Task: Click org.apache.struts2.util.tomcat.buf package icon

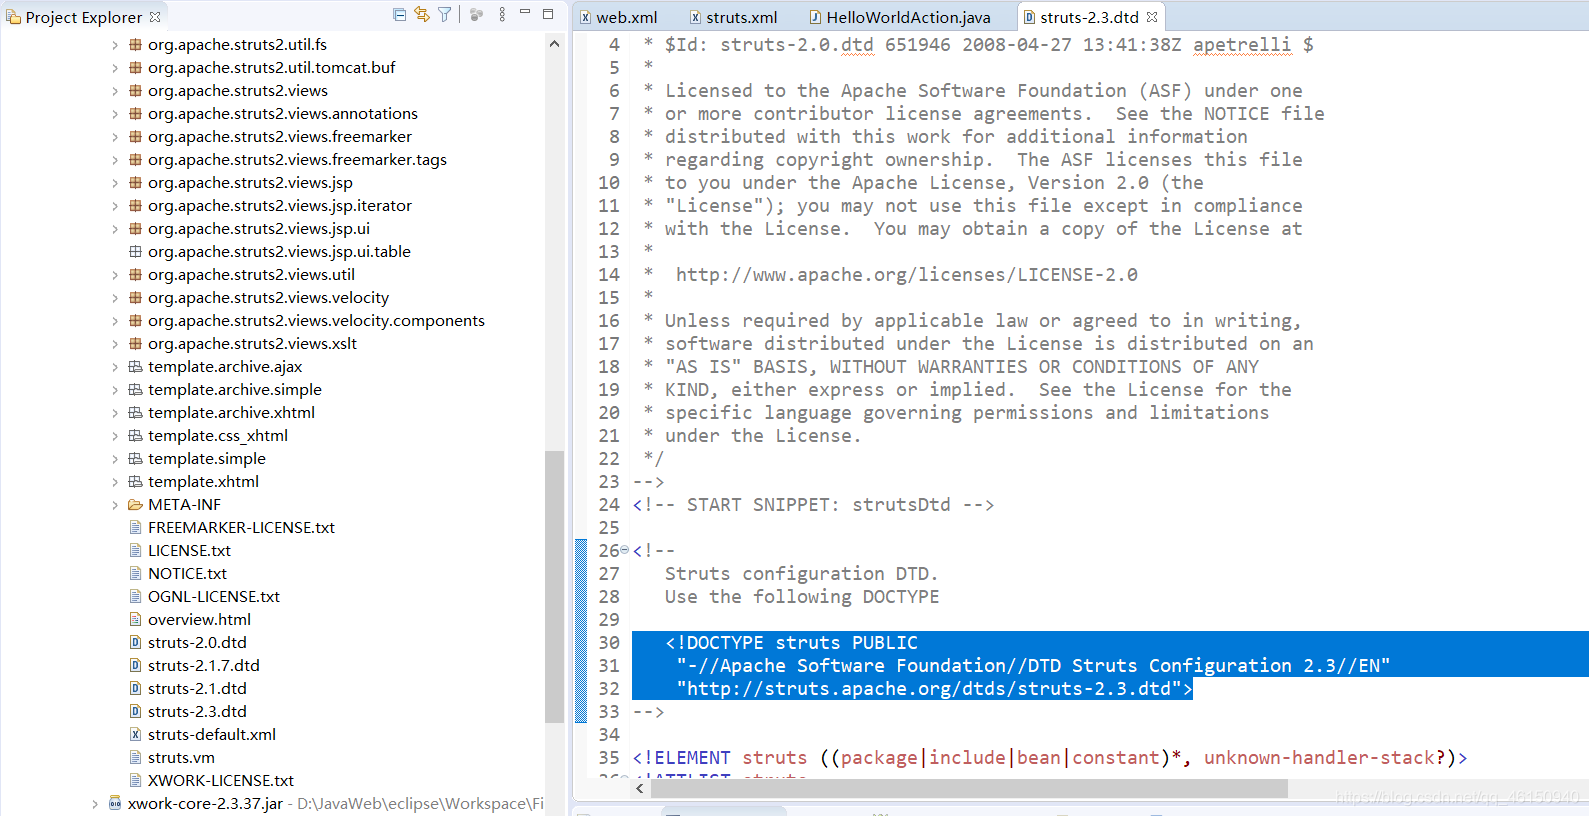Action: click(135, 67)
